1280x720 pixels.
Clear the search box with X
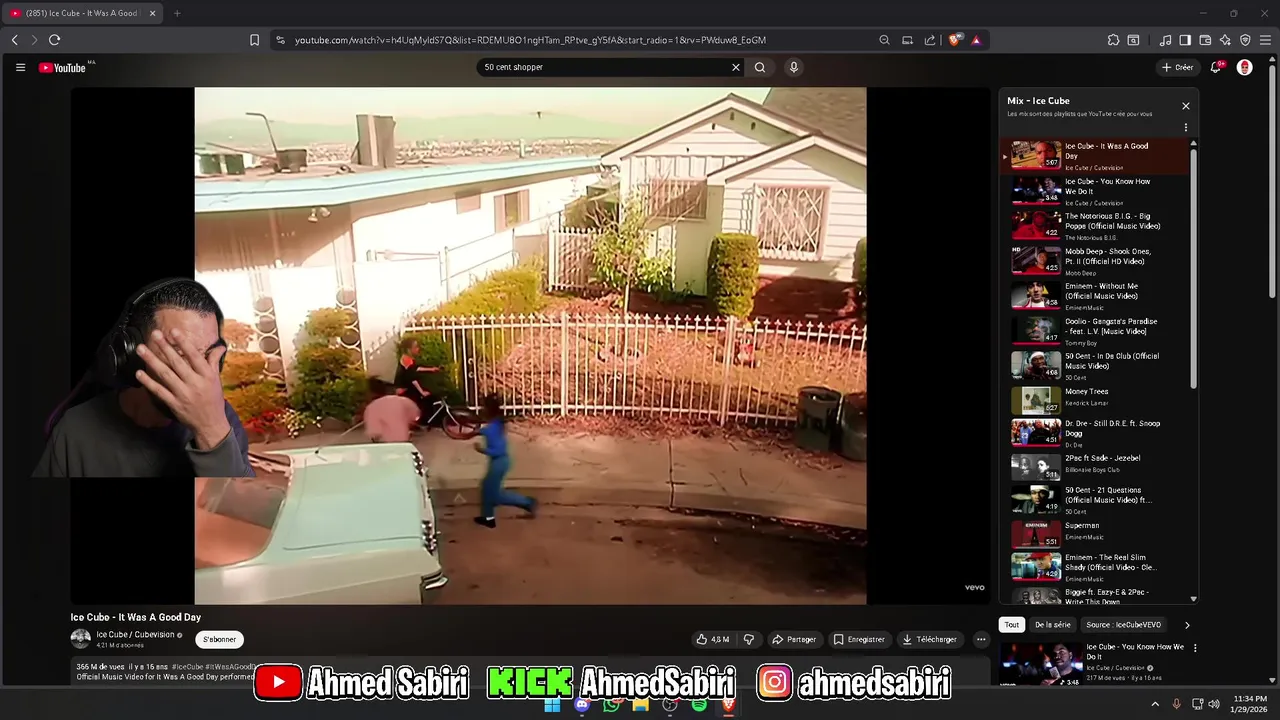tap(736, 67)
